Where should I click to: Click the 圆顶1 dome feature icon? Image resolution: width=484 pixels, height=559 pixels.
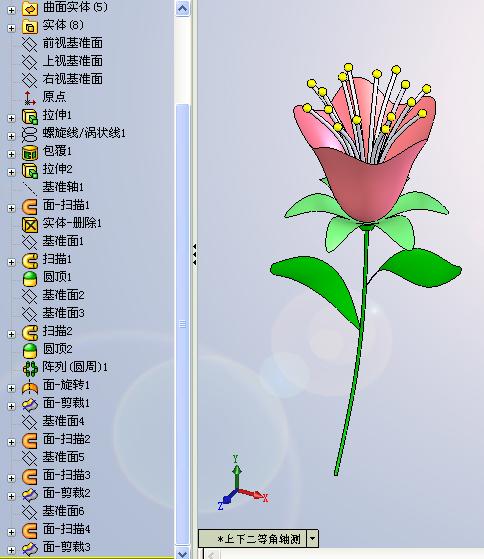point(30,278)
